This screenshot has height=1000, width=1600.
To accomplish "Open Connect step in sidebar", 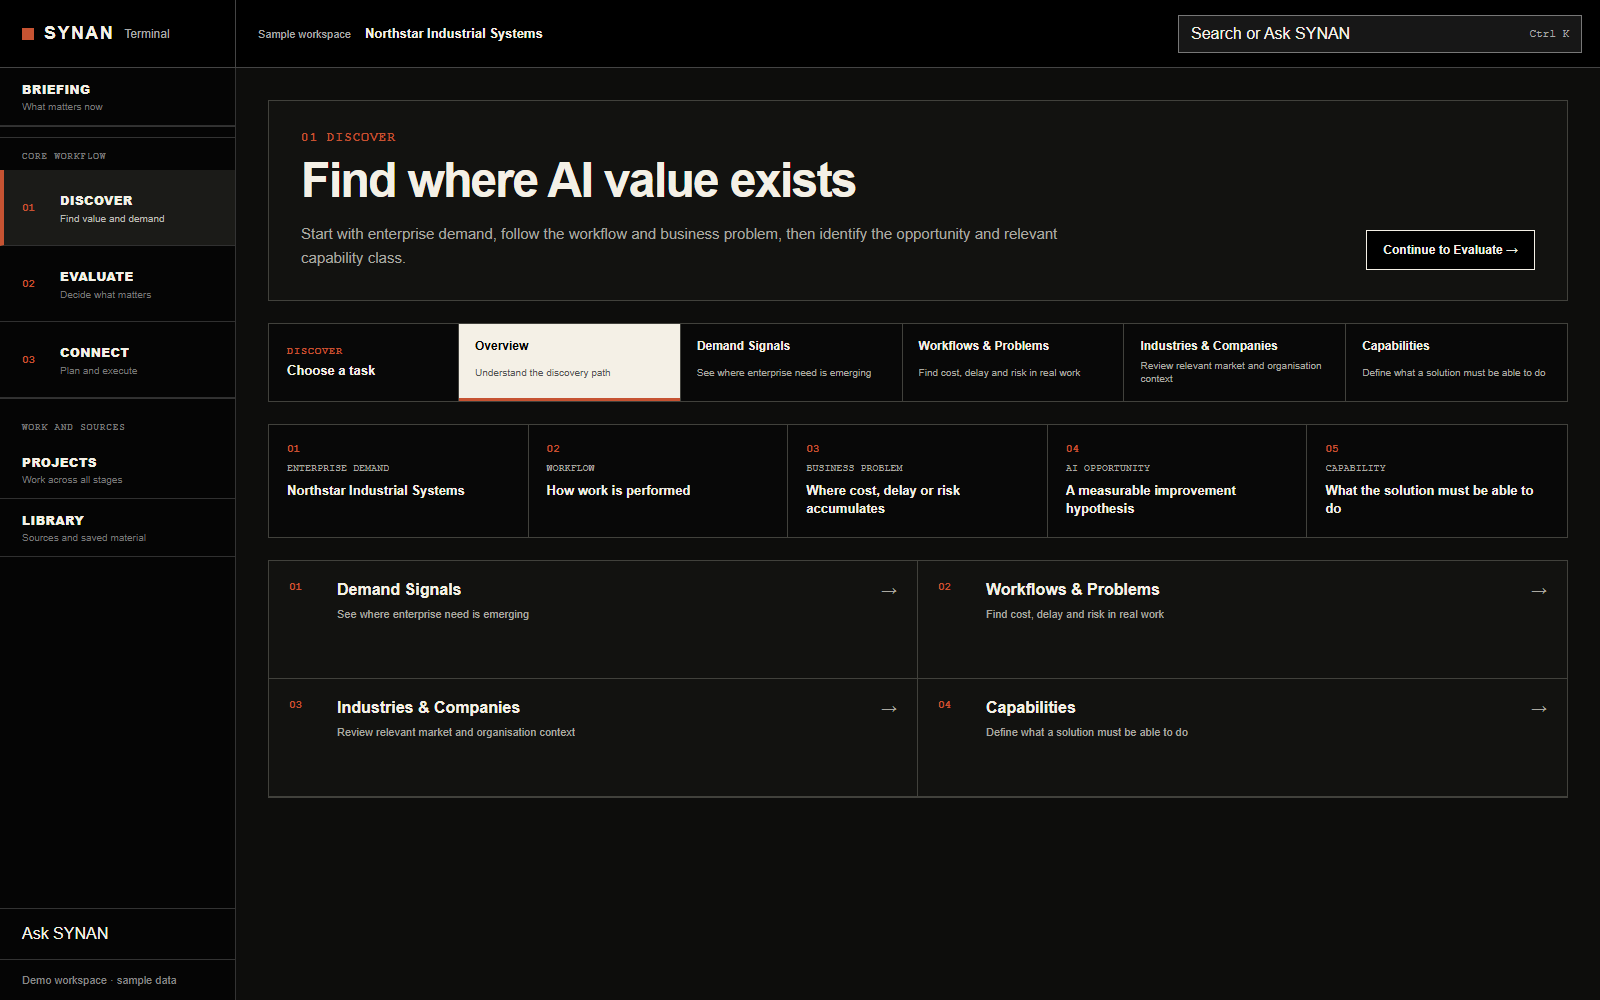I will 117,360.
